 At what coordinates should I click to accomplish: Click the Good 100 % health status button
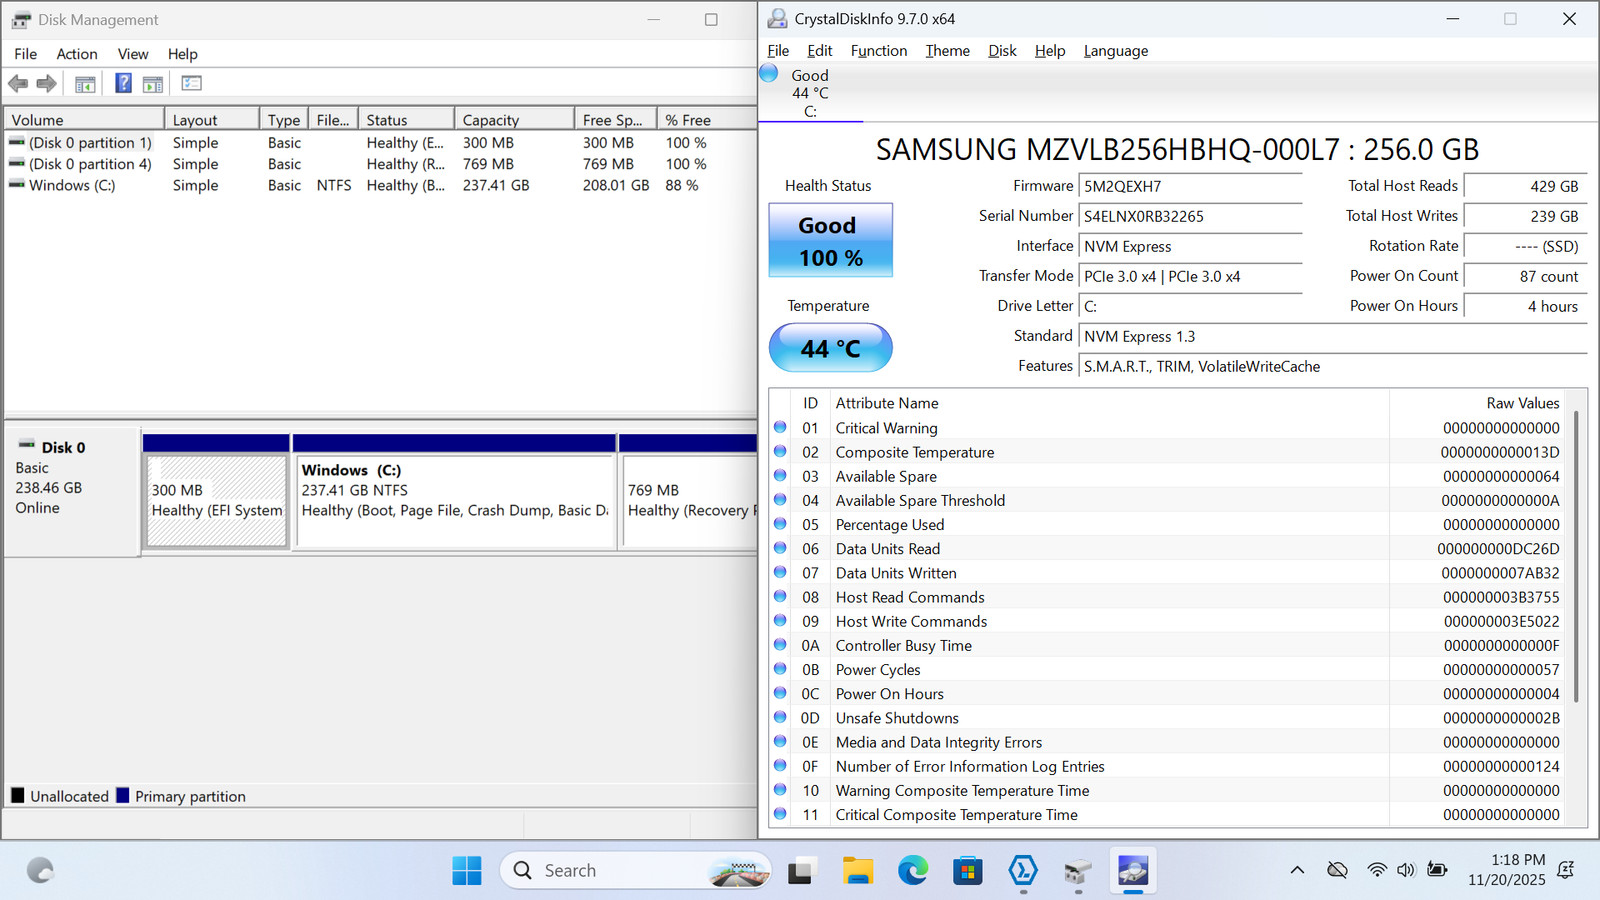pos(830,240)
